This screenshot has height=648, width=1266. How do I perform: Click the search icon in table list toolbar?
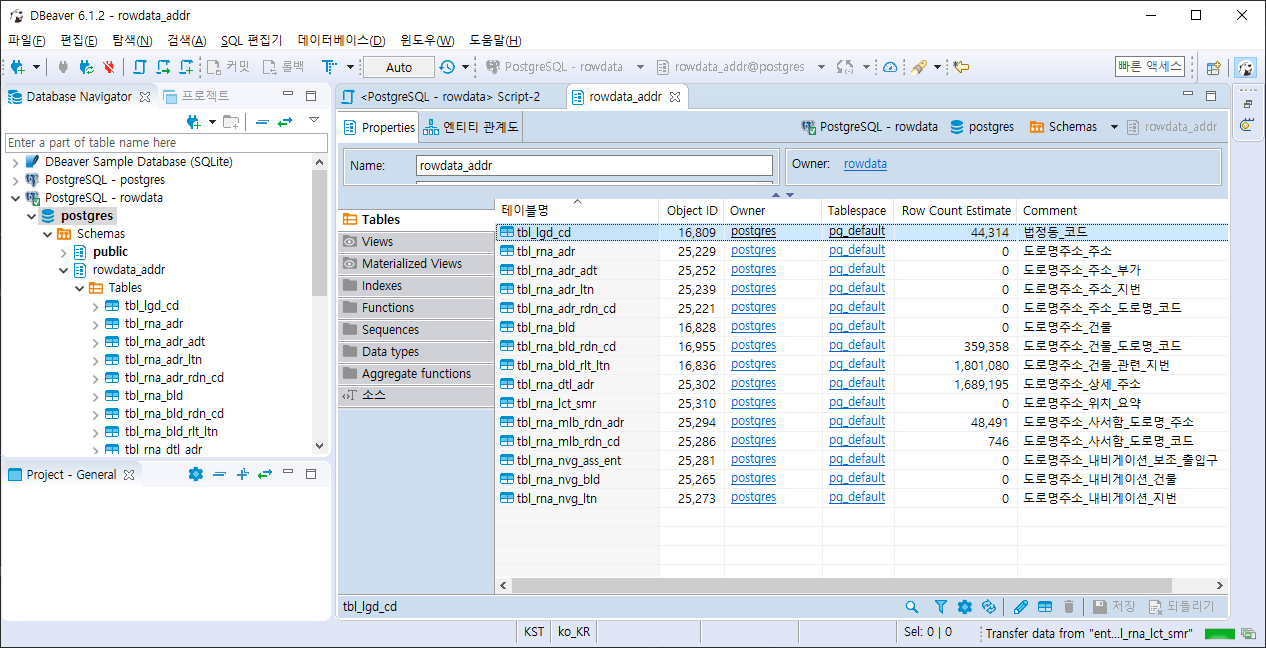tap(912, 607)
